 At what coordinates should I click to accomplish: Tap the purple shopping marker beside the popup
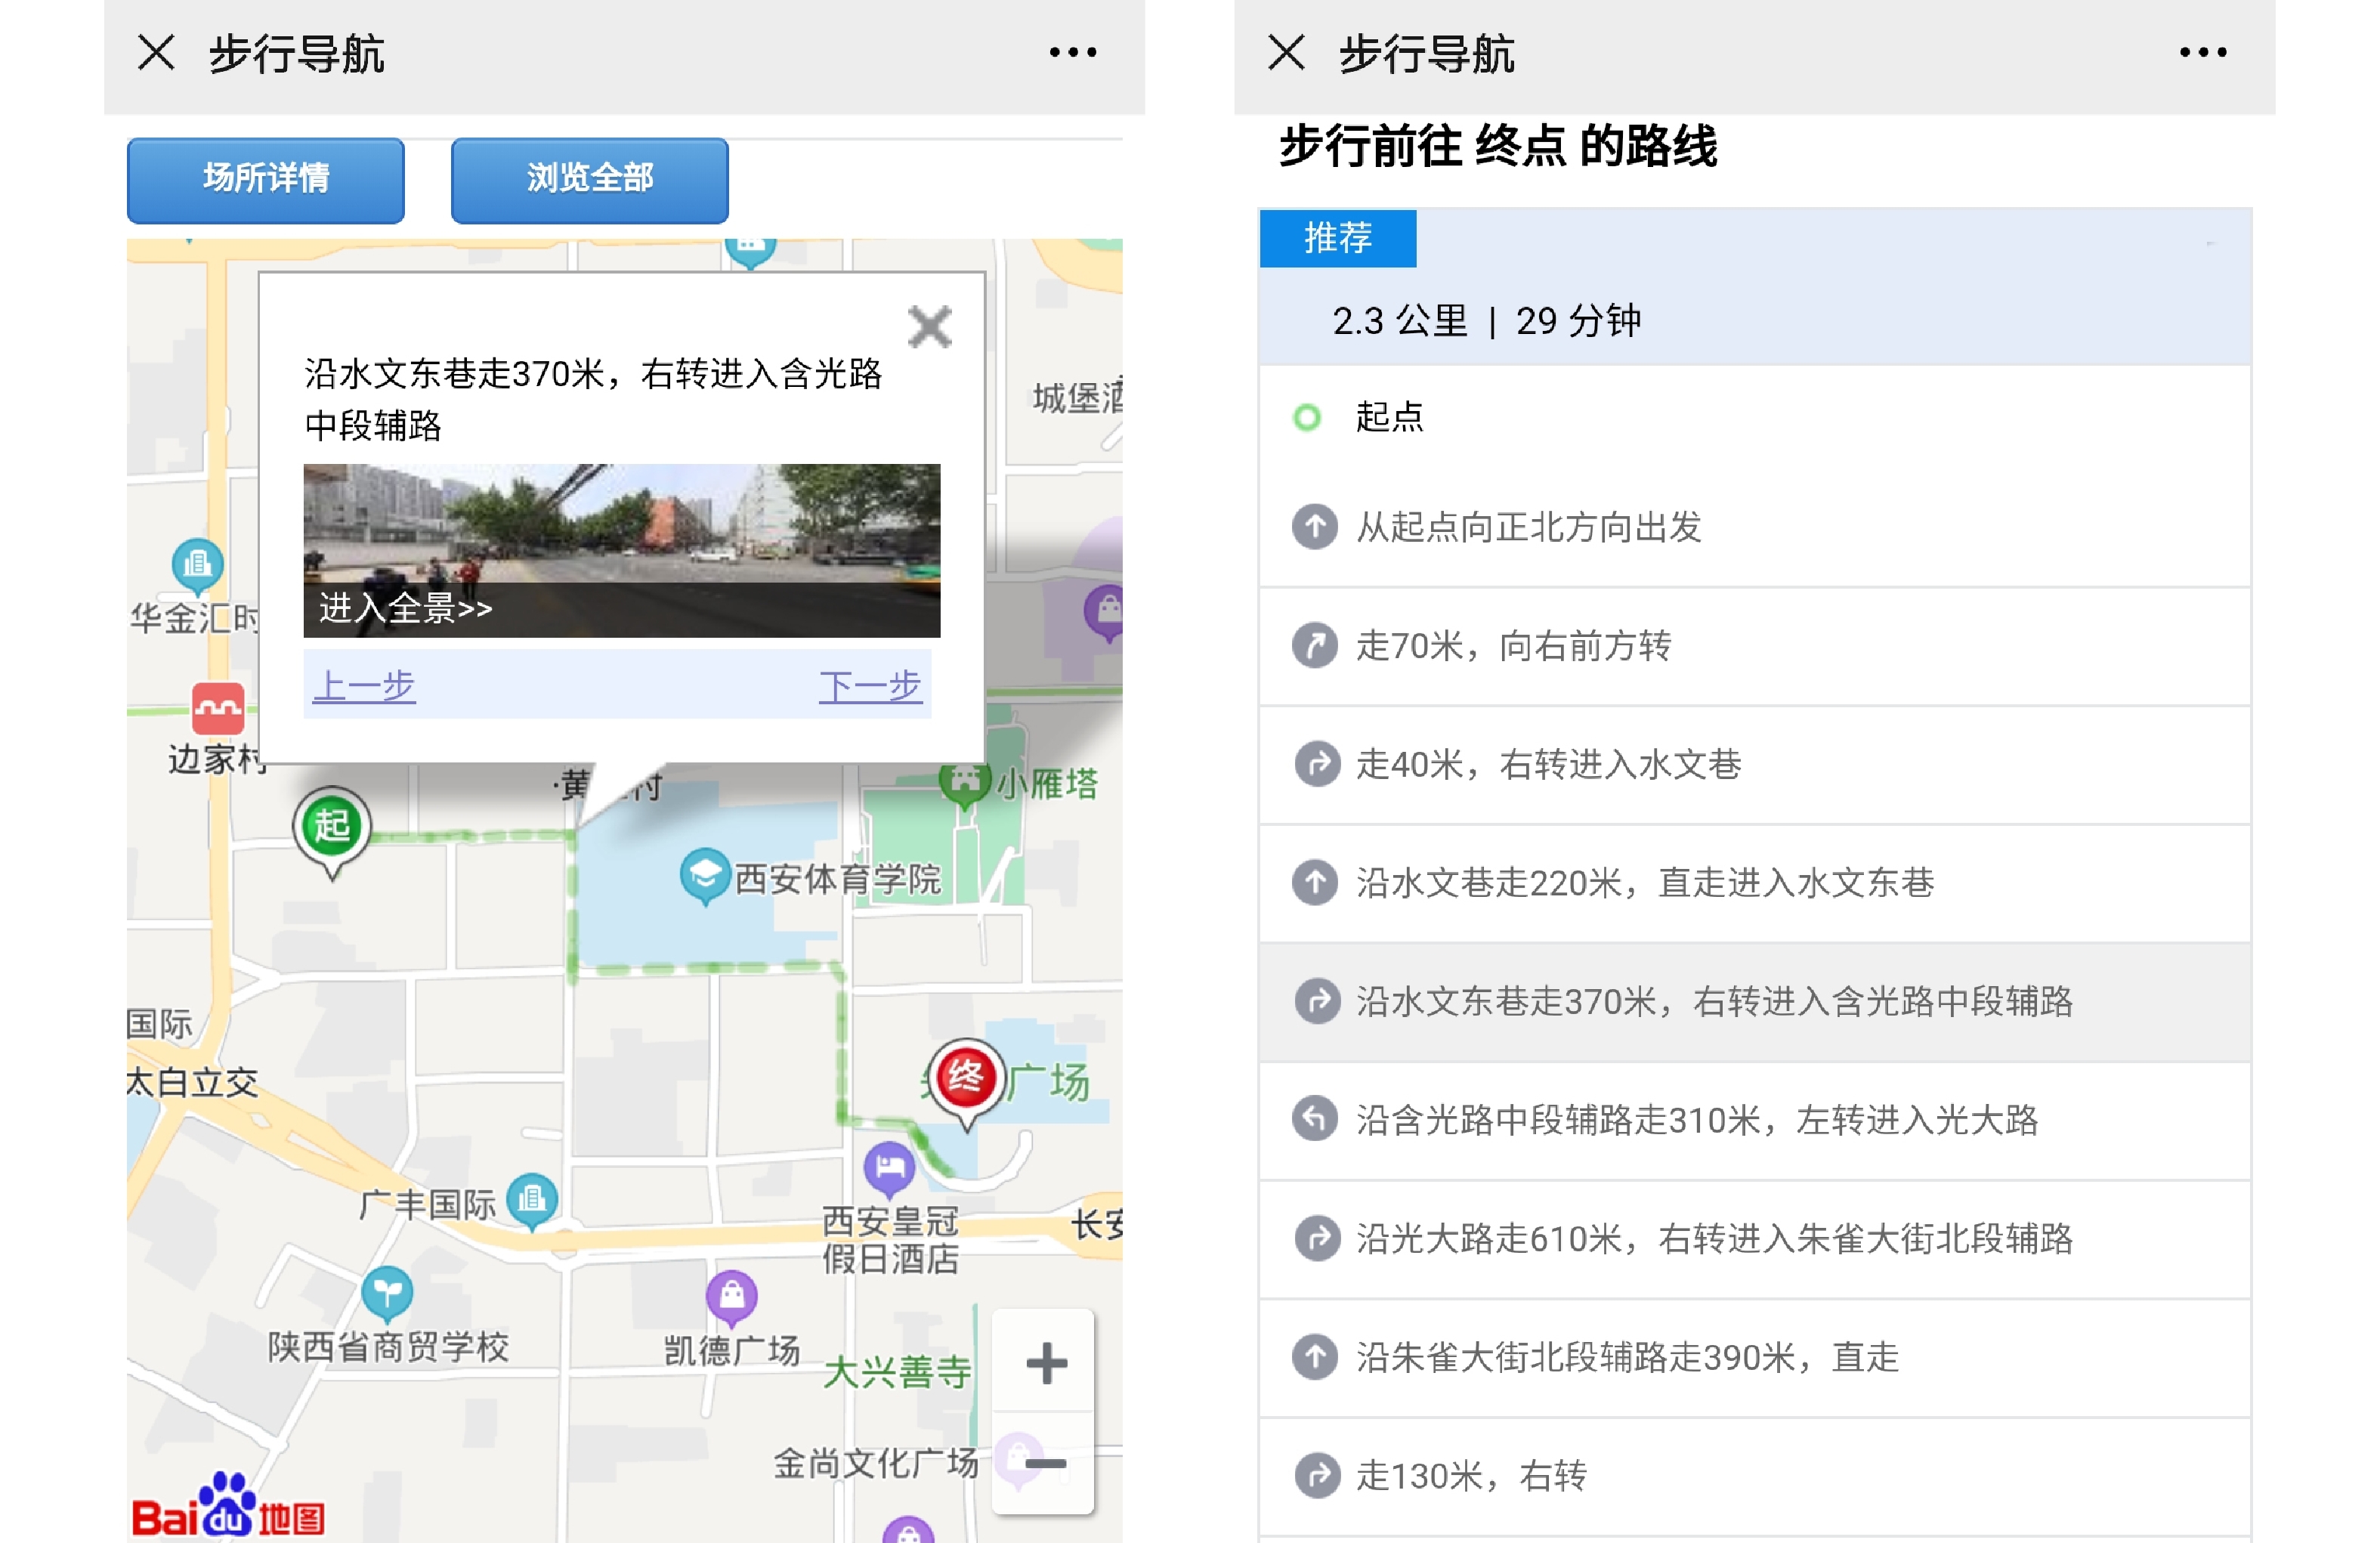[x=1104, y=613]
